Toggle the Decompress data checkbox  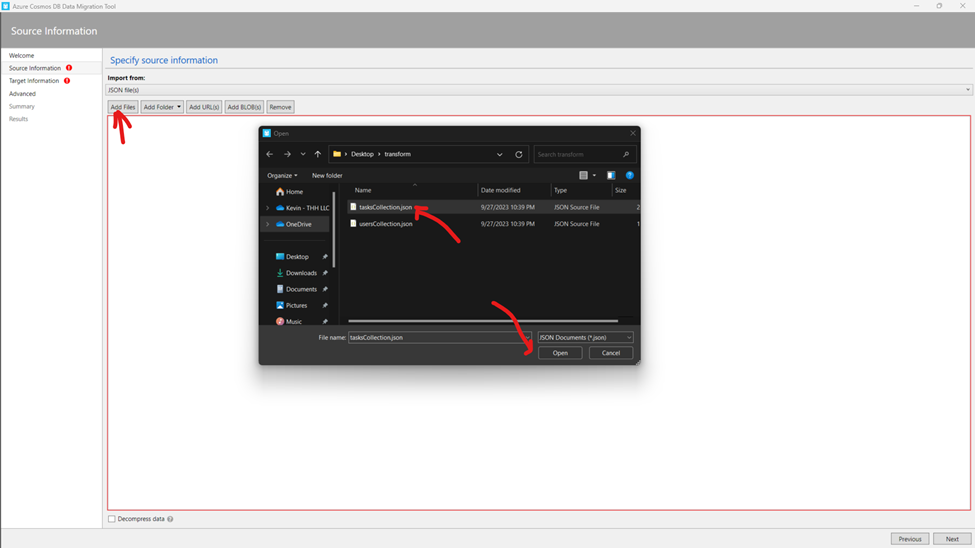point(112,519)
